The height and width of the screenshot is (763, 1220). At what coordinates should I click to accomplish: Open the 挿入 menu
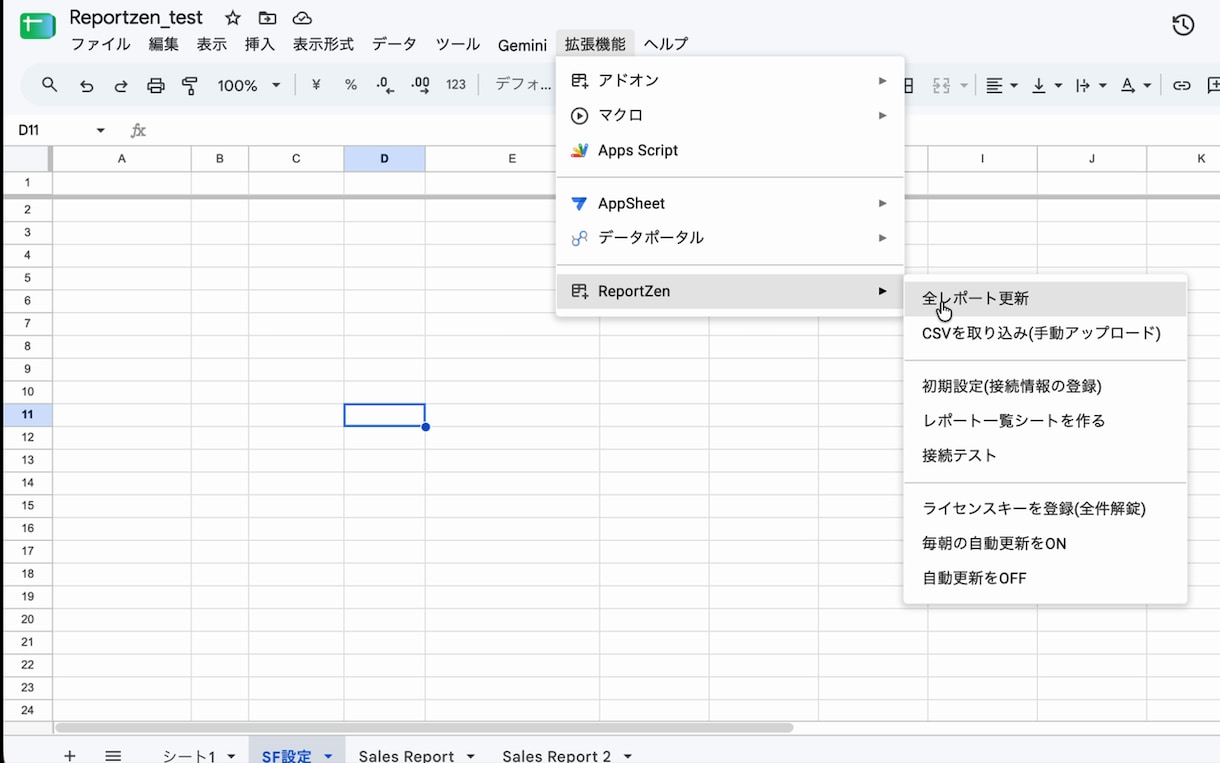click(260, 45)
